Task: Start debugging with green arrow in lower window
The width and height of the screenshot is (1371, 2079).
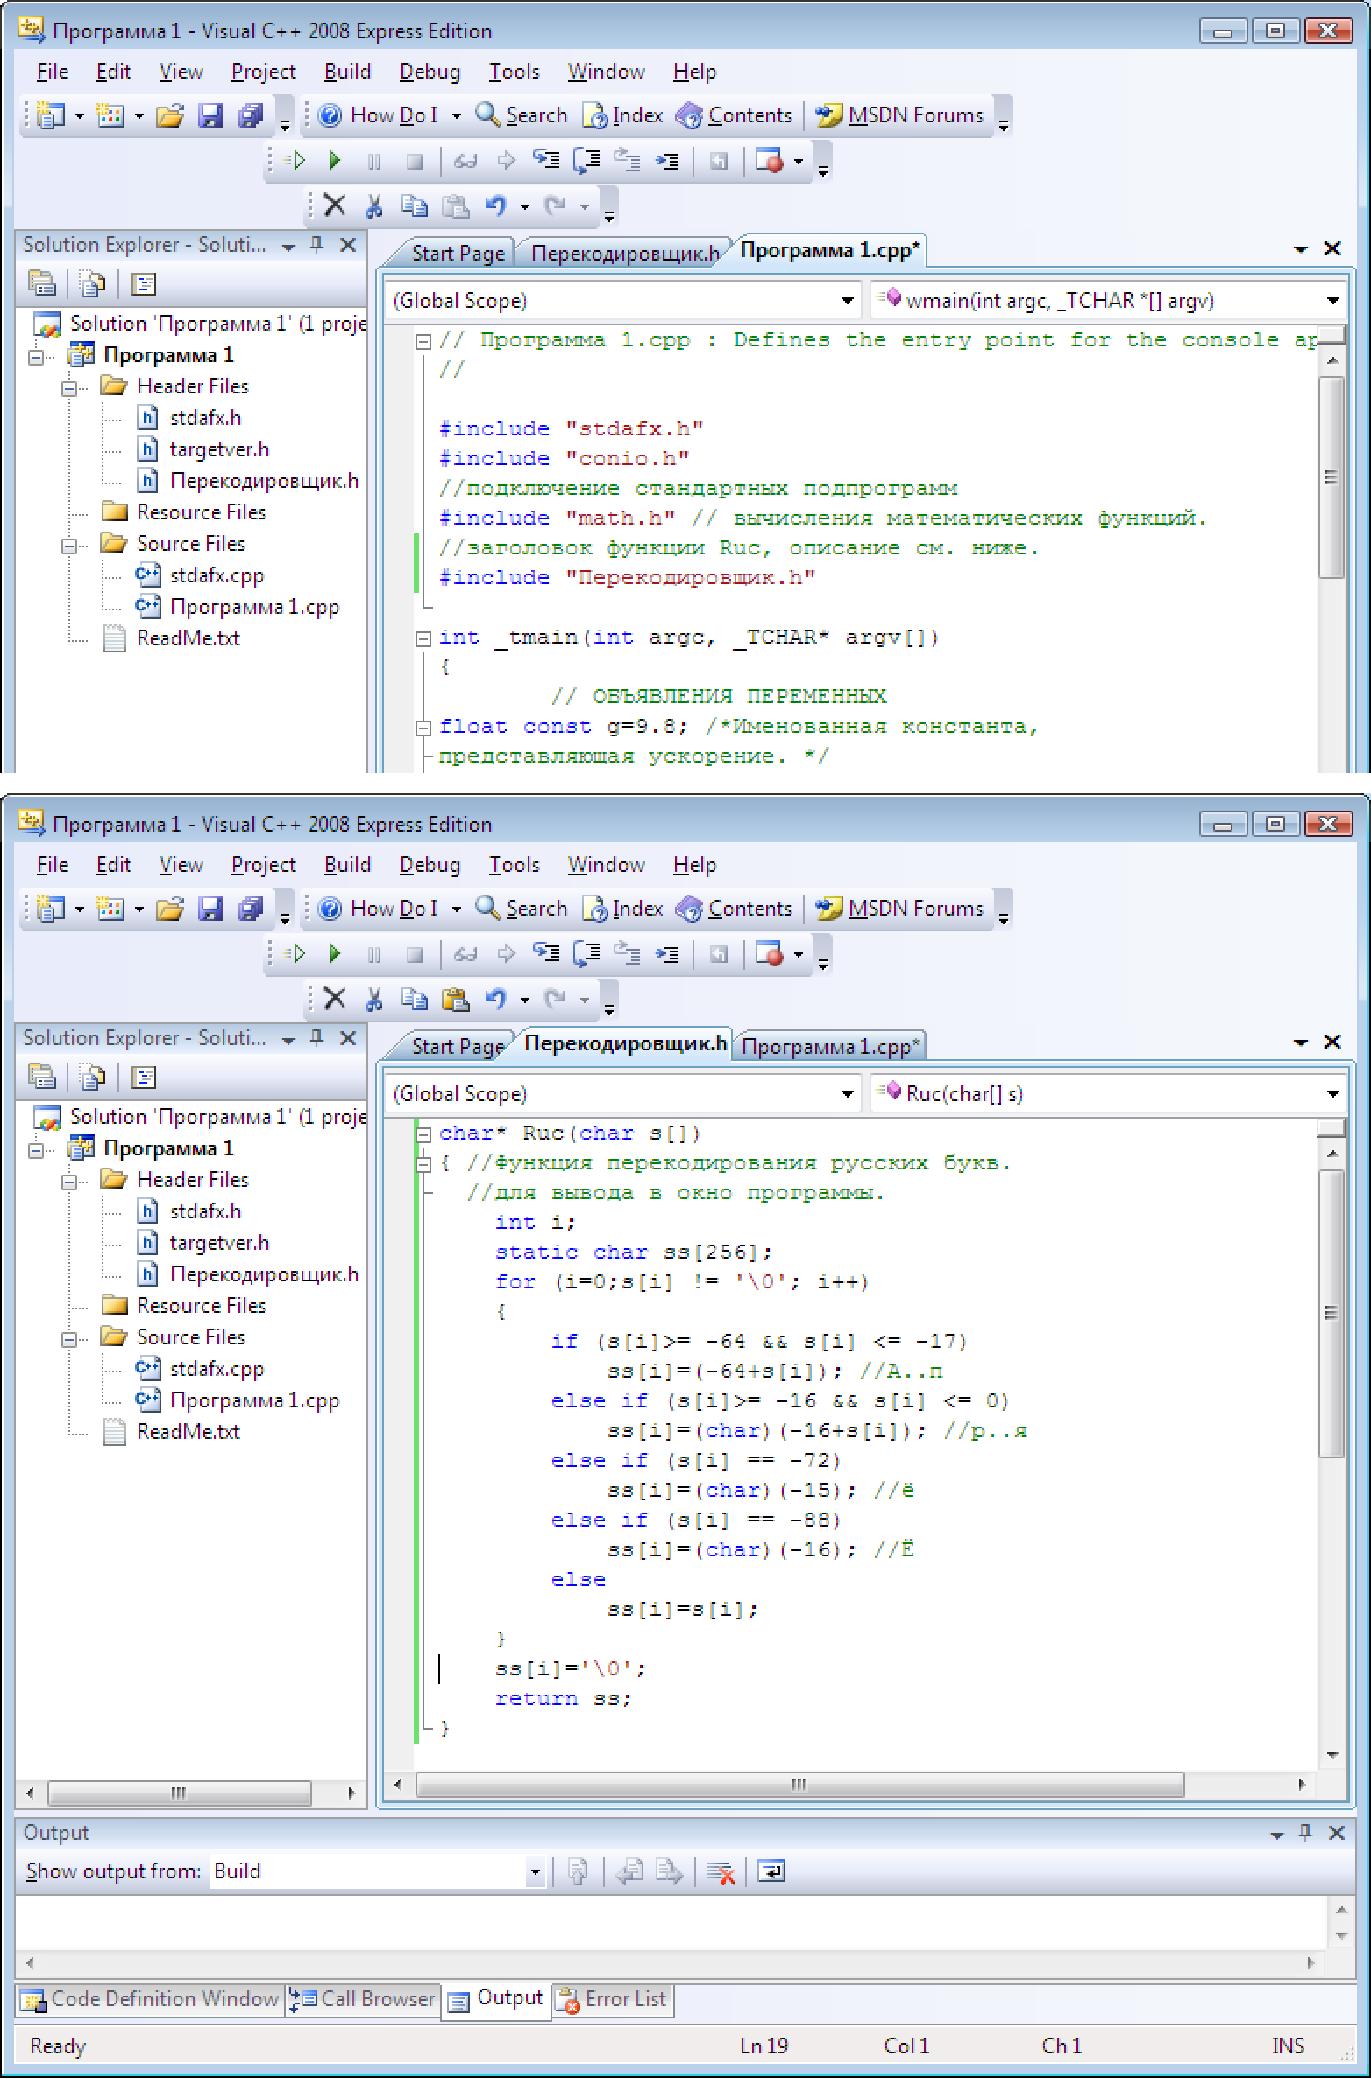Action: [335, 954]
